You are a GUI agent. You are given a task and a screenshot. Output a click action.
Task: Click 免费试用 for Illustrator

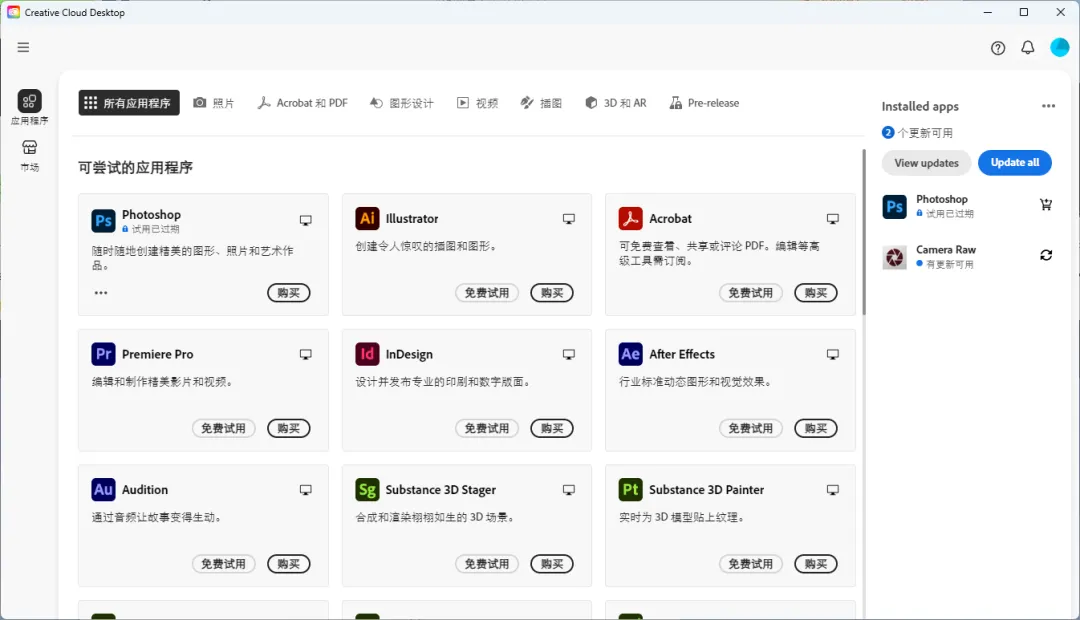pyautogui.click(x=487, y=293)
